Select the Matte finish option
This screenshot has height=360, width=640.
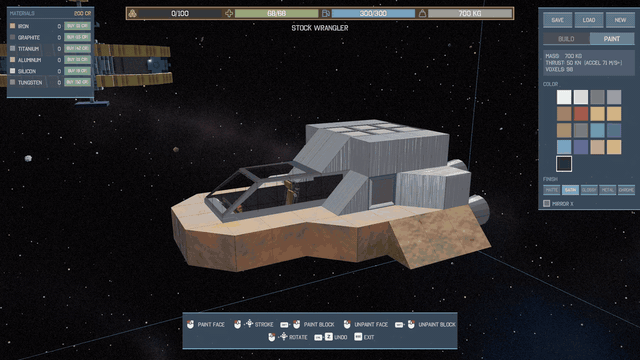(x=551, y=190)
